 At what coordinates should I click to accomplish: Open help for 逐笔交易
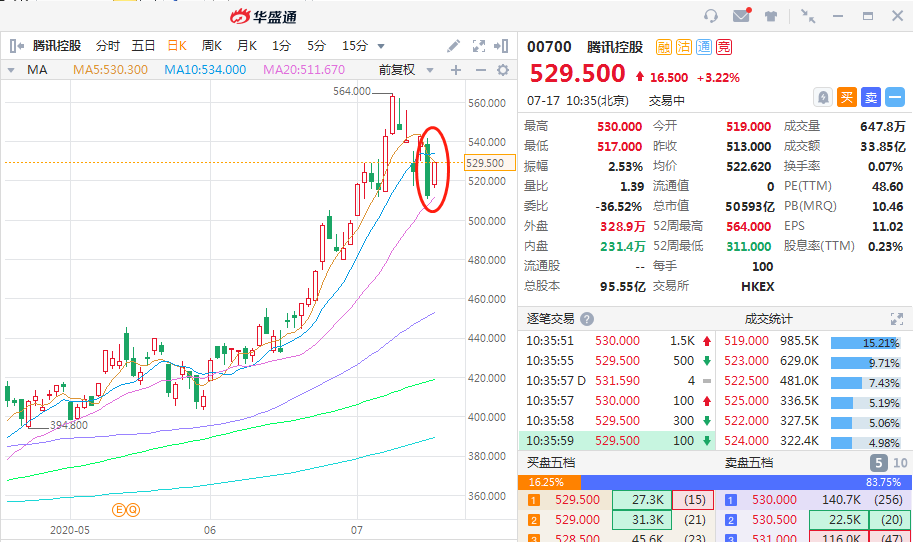click(587, 319)
